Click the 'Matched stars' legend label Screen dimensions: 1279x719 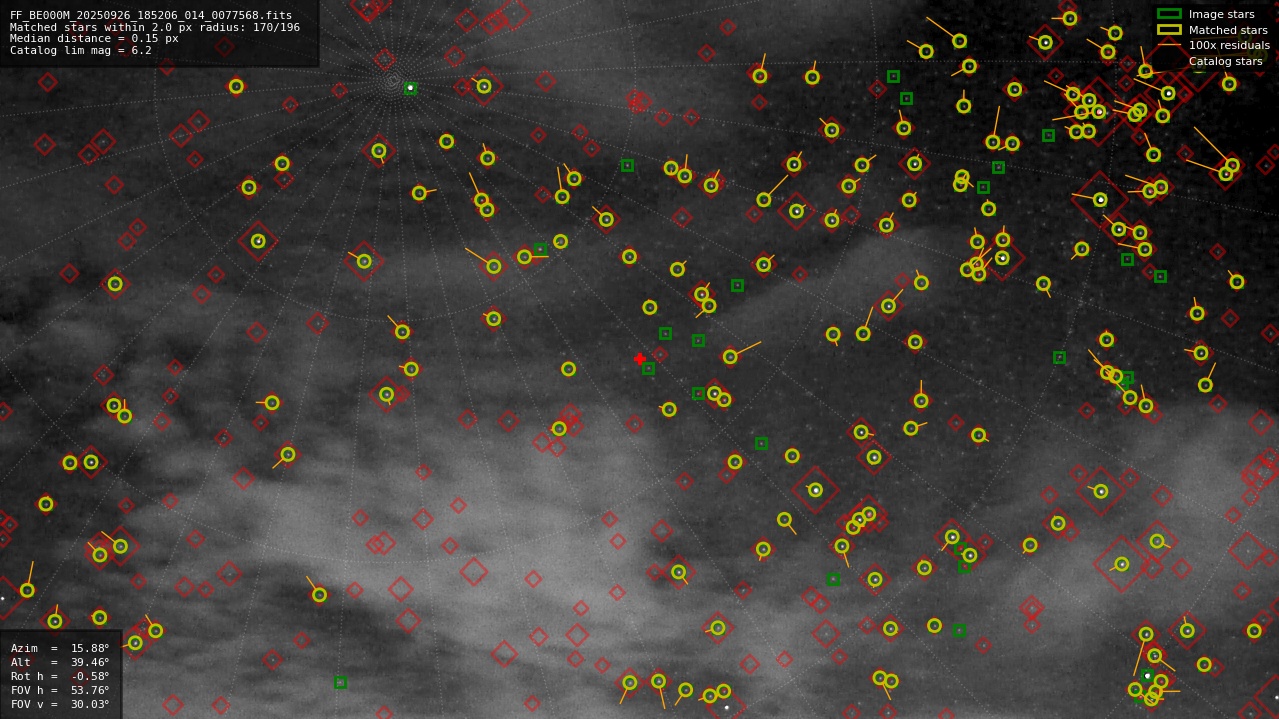coord(1228,30)
